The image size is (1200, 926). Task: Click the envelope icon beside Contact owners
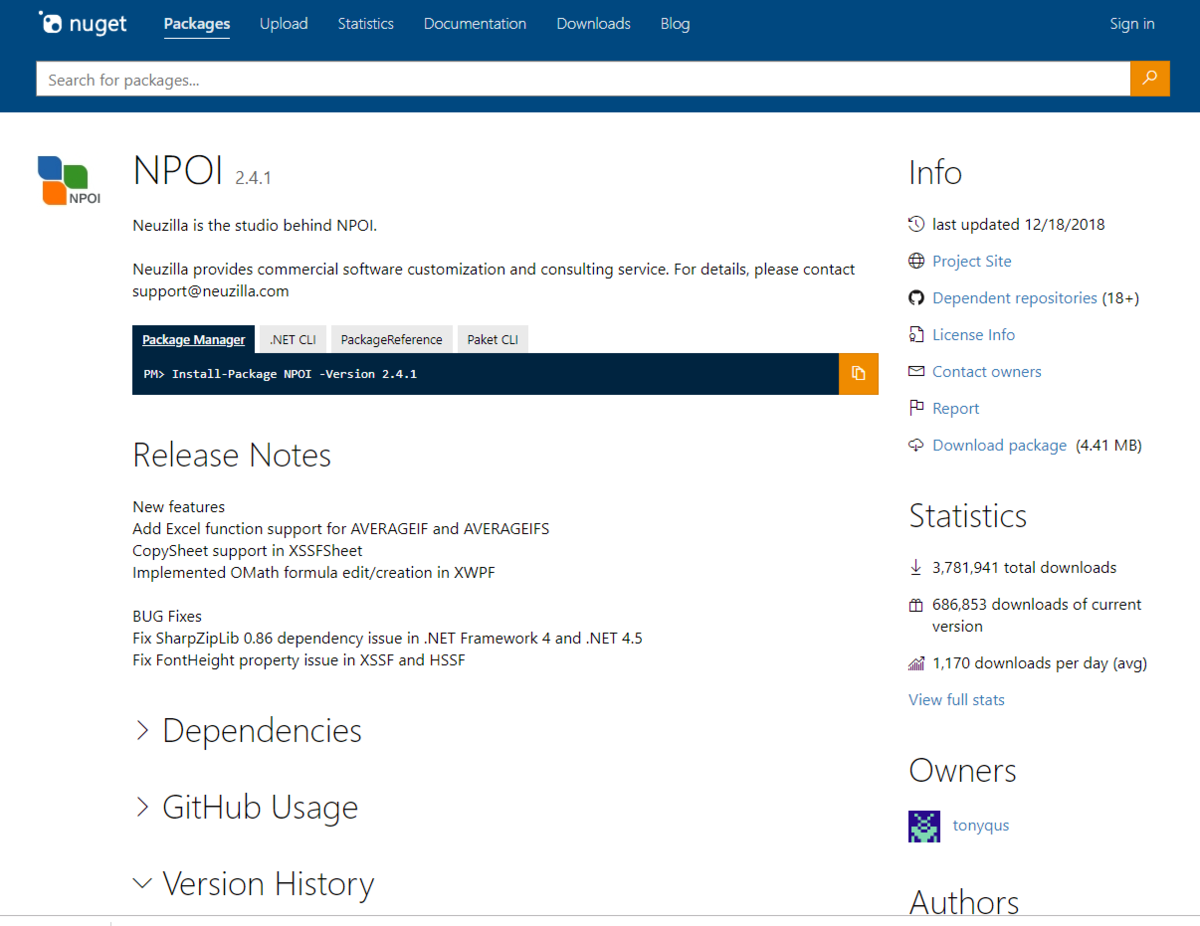point(916,371)
